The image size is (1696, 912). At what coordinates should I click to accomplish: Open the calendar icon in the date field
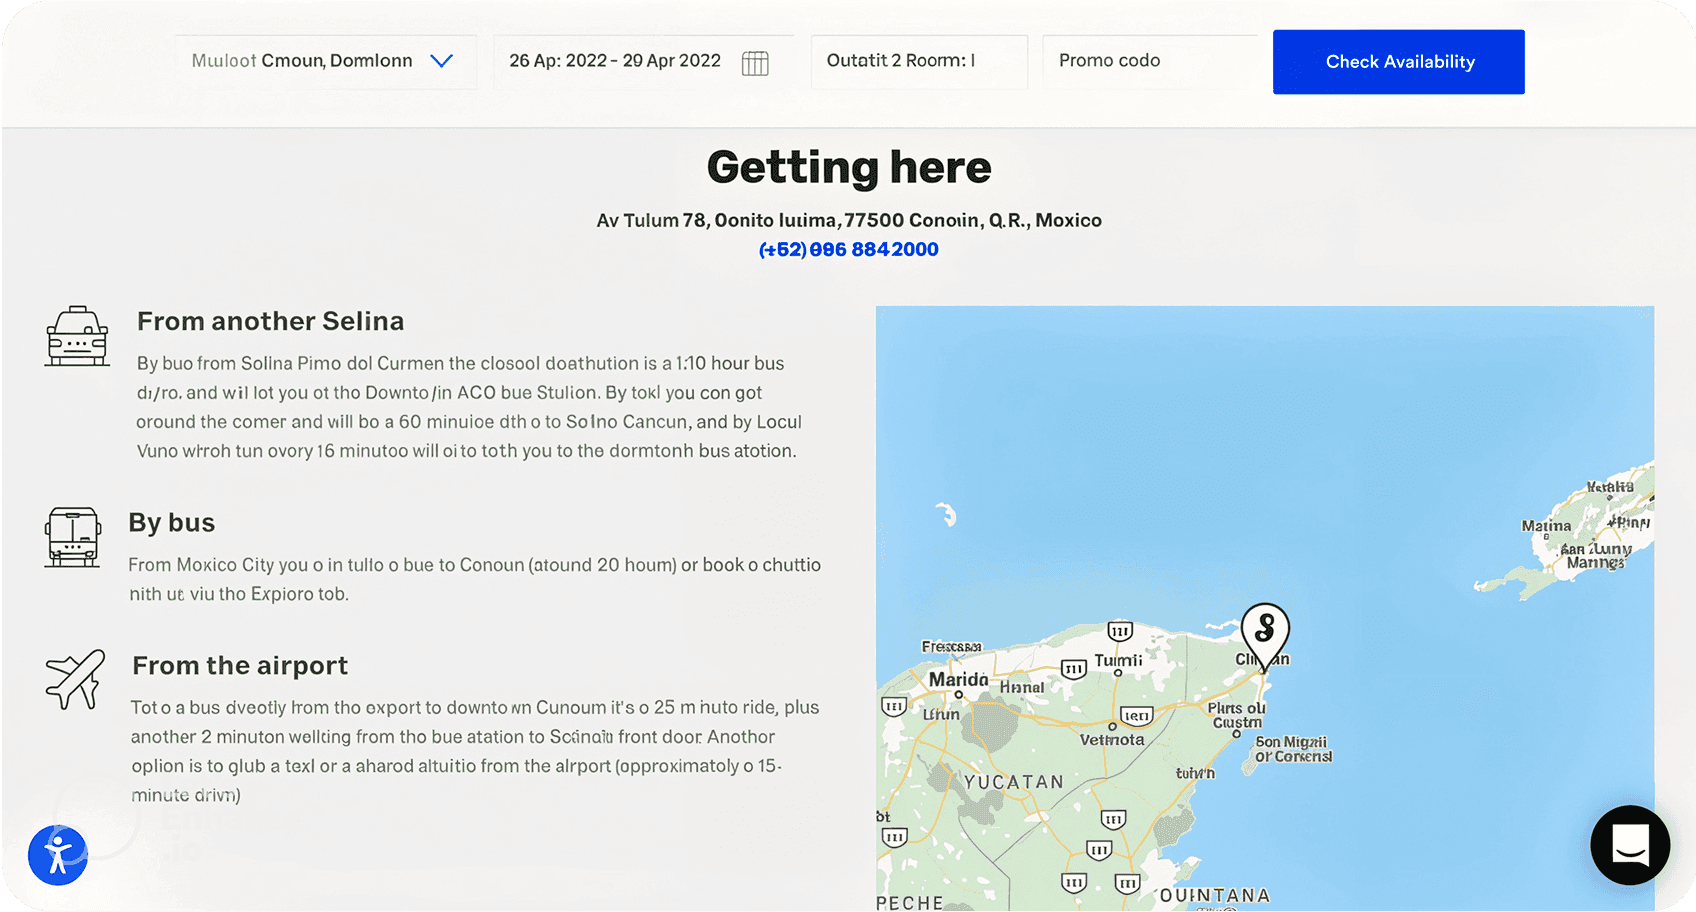click(x=755, y=63)
